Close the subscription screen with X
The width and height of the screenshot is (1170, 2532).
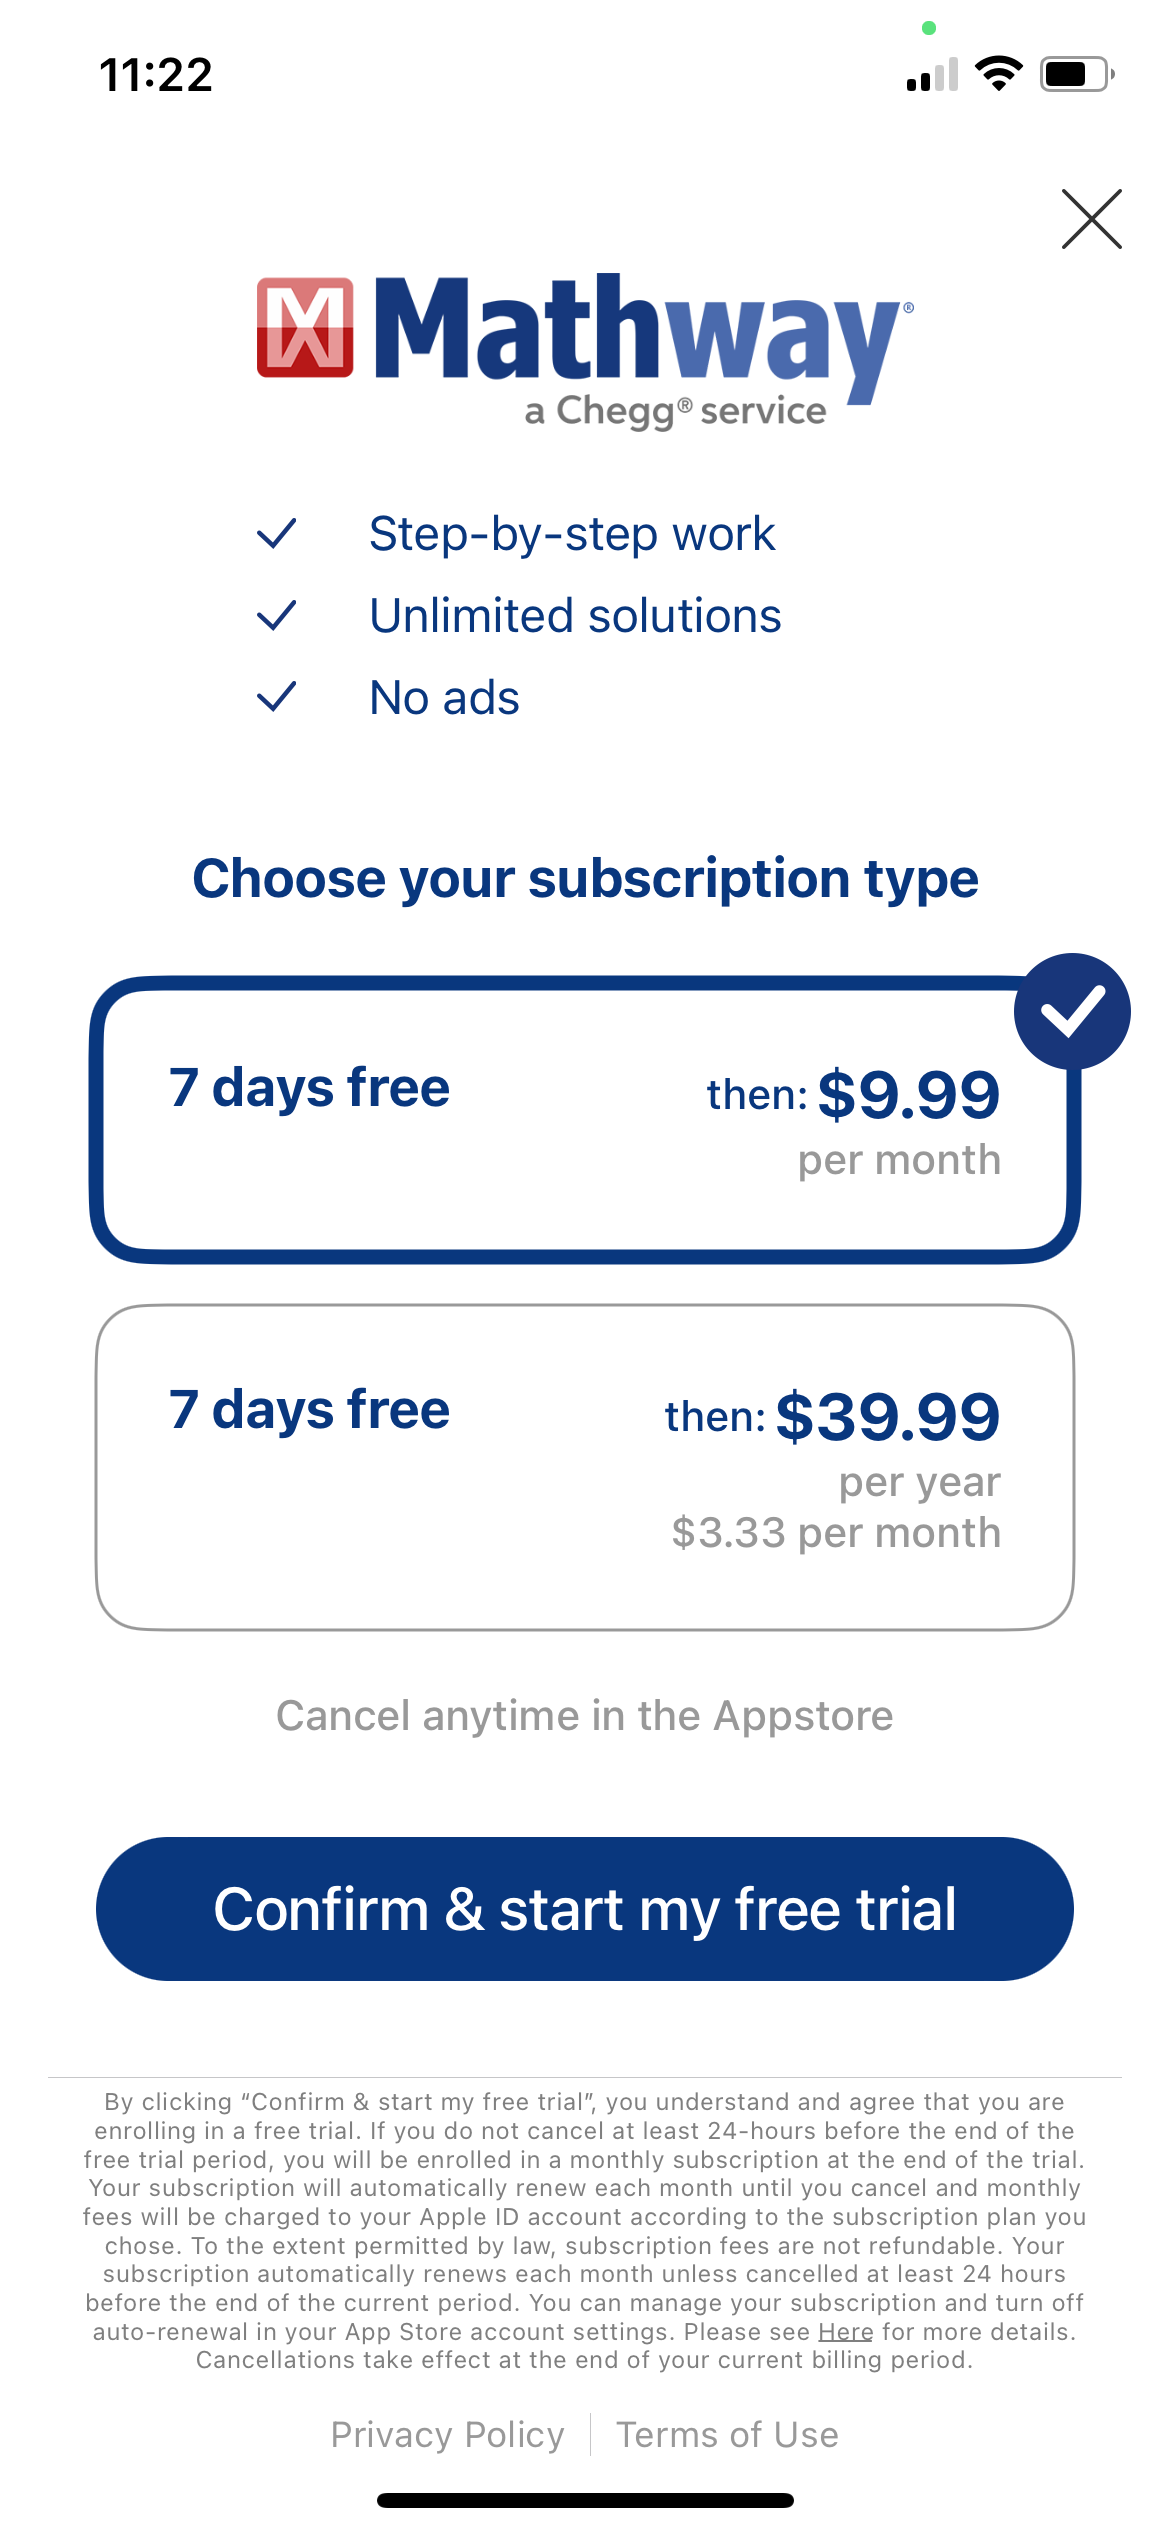coord(1091,219)
